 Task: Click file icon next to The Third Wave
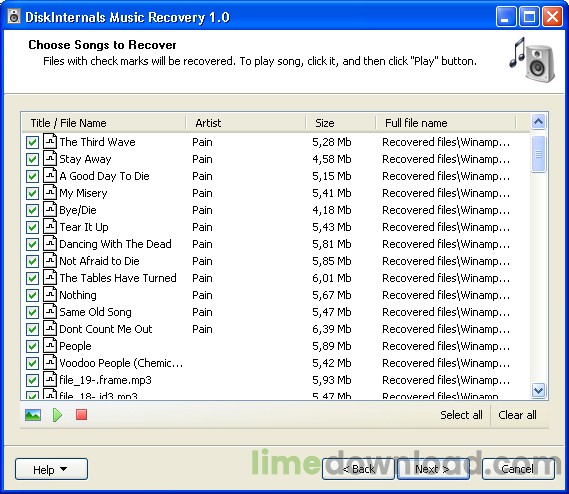pos(50,141)
